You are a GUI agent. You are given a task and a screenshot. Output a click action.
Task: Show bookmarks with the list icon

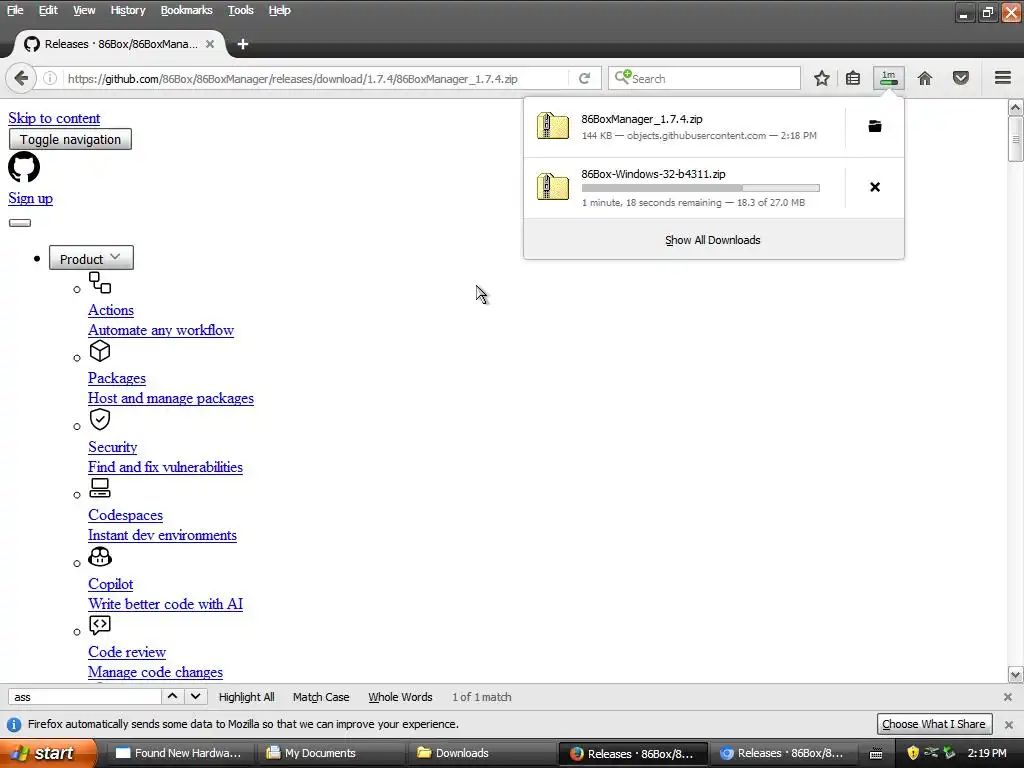pyautogui.click(x=853, y=78)
